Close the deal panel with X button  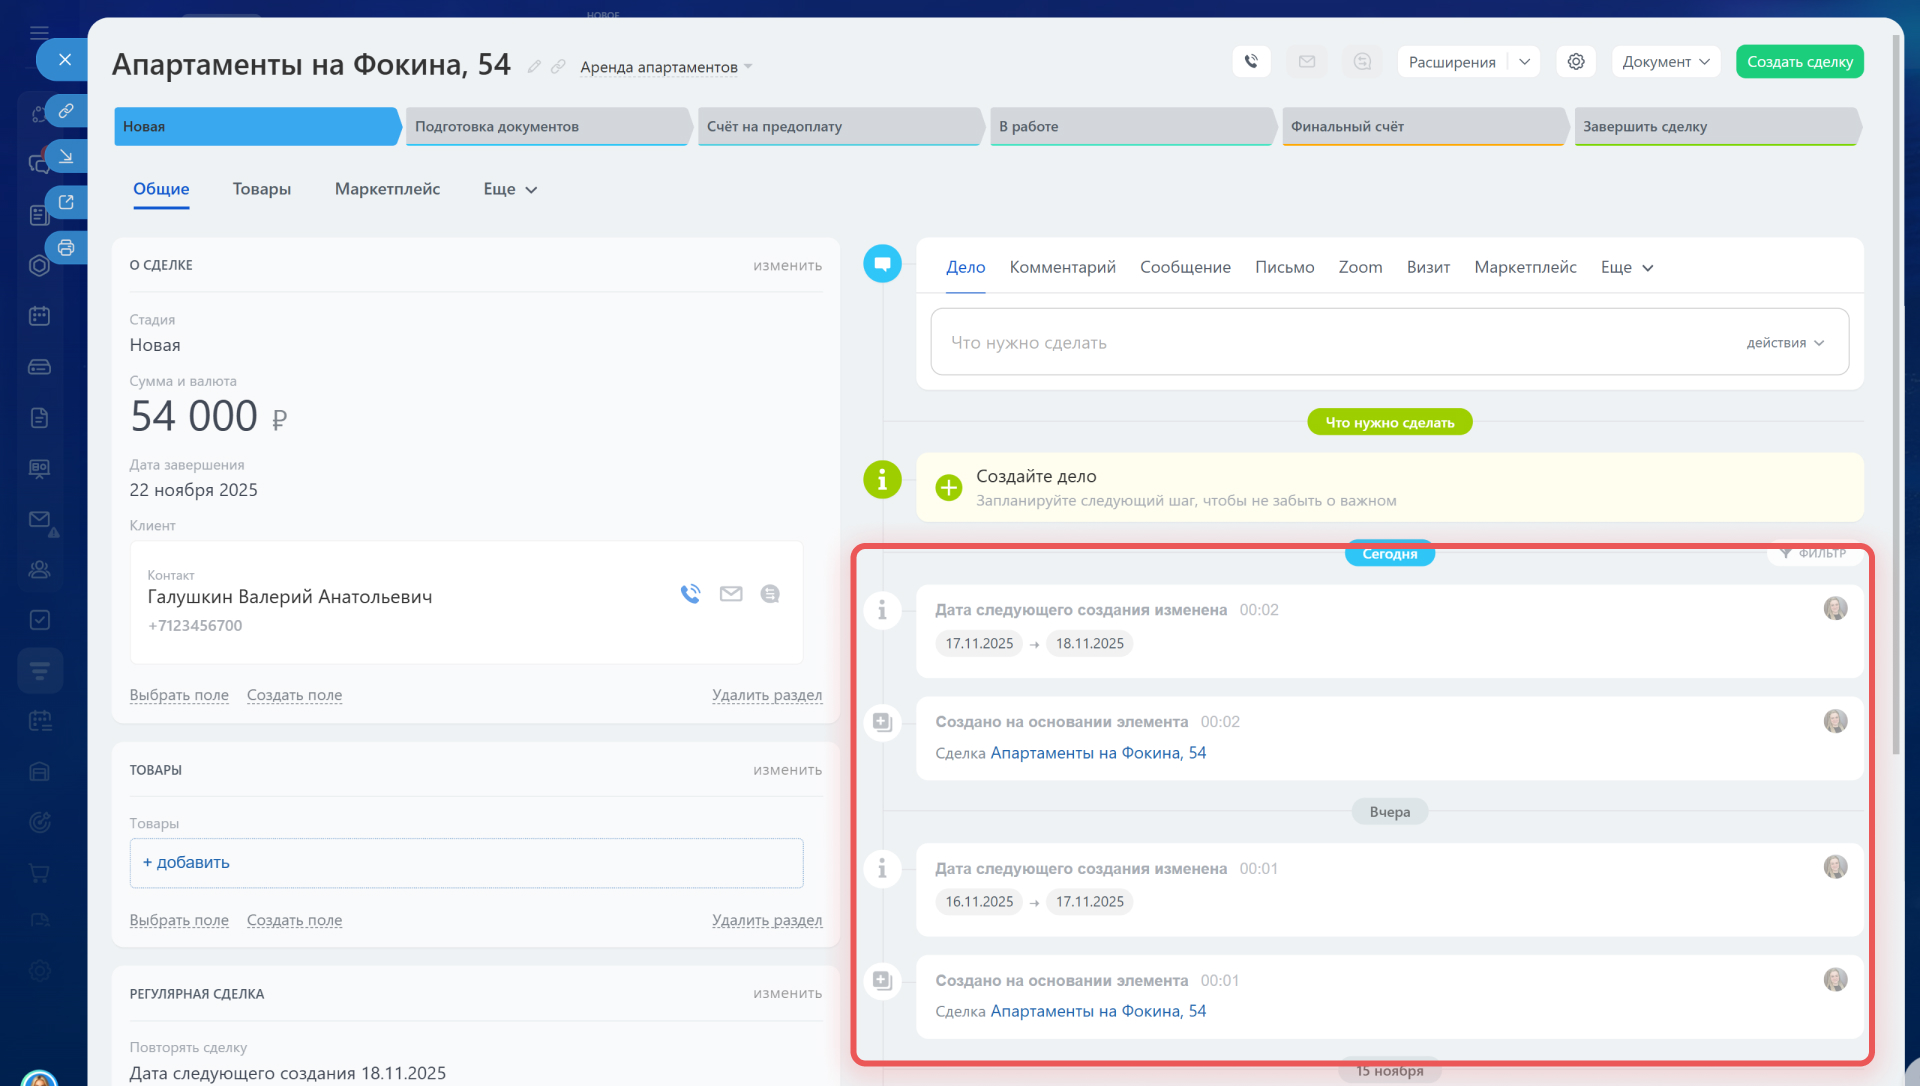point(65,60)
